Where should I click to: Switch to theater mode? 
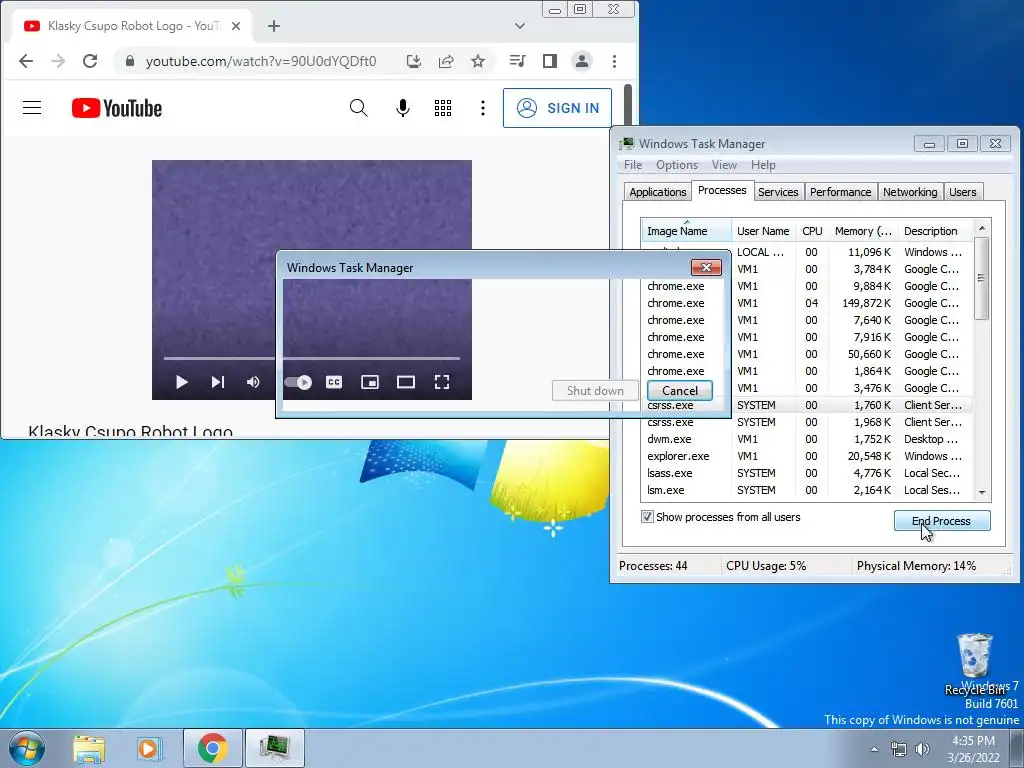coord(406,382)
